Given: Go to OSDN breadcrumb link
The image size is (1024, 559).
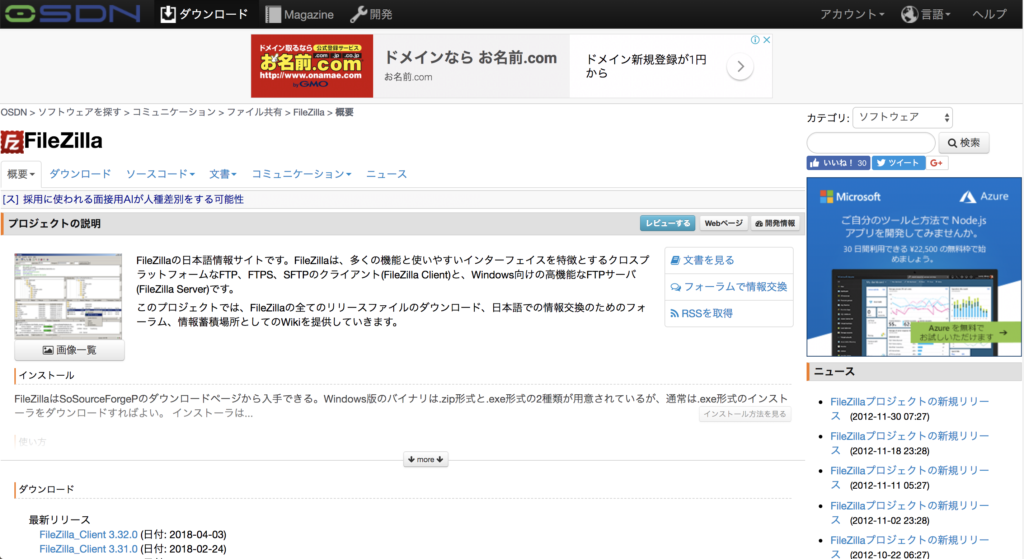Looking at the screenshot, I should [14, 112].
